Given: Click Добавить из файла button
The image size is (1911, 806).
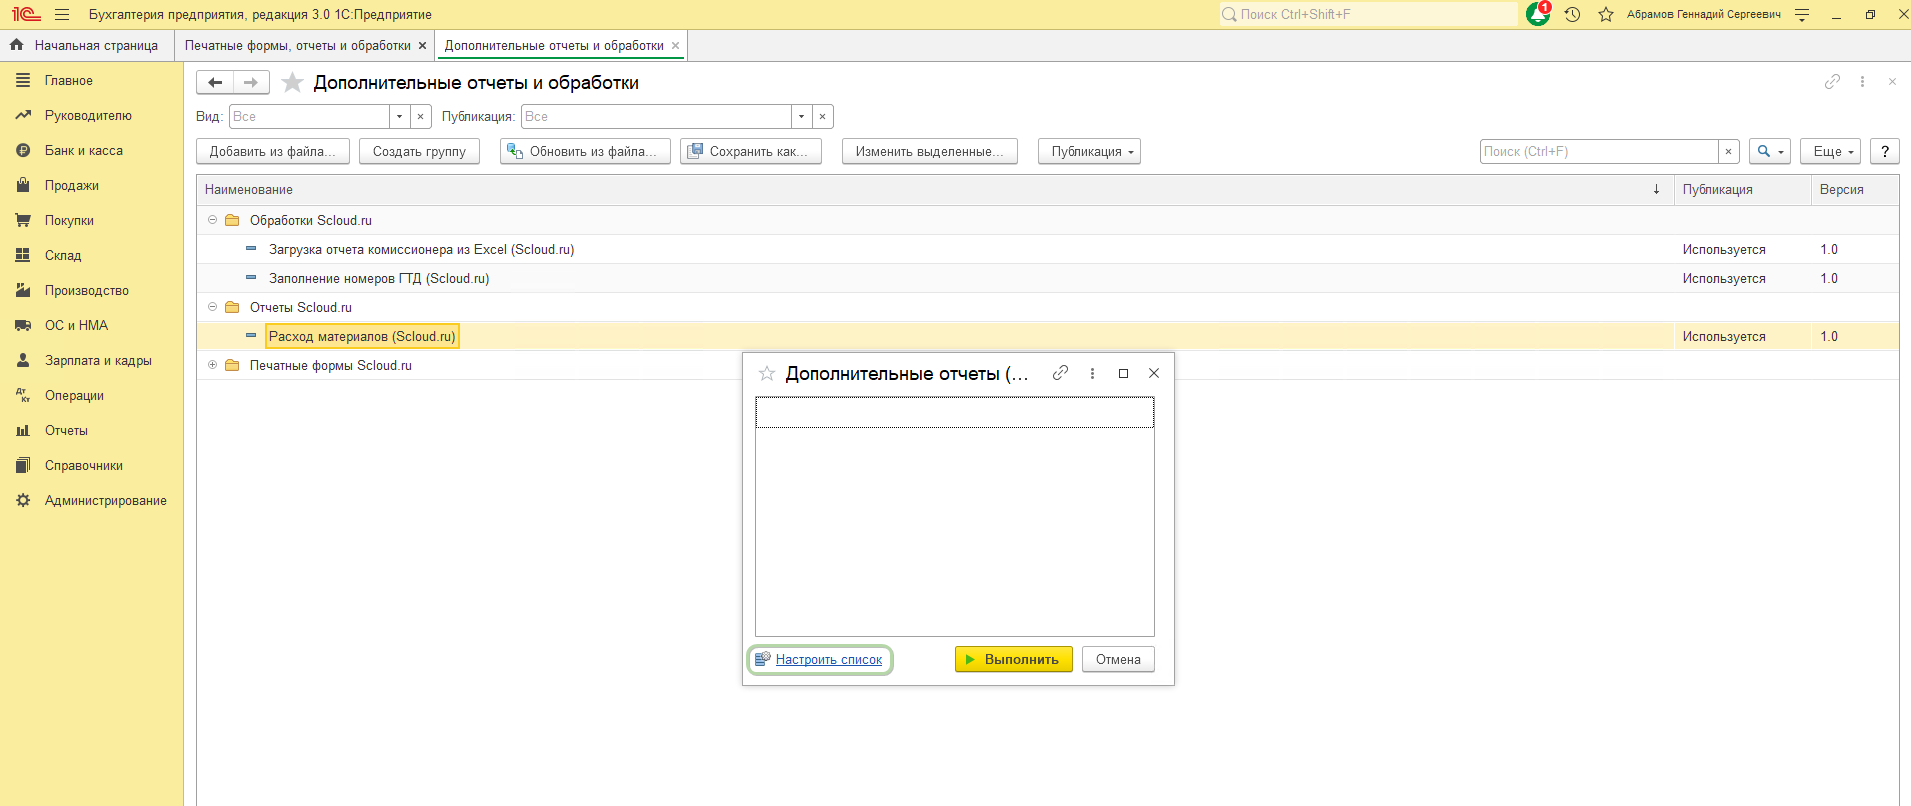Looking at the screenshot, I should point(273,151).
